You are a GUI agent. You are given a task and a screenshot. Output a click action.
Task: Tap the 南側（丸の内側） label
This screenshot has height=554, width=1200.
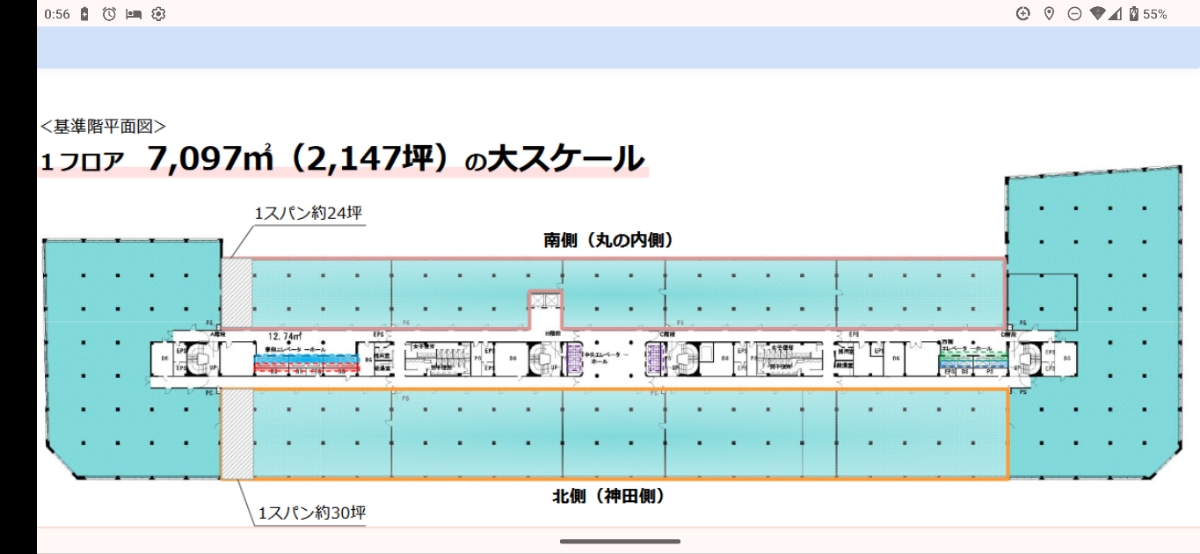point(608,240)
